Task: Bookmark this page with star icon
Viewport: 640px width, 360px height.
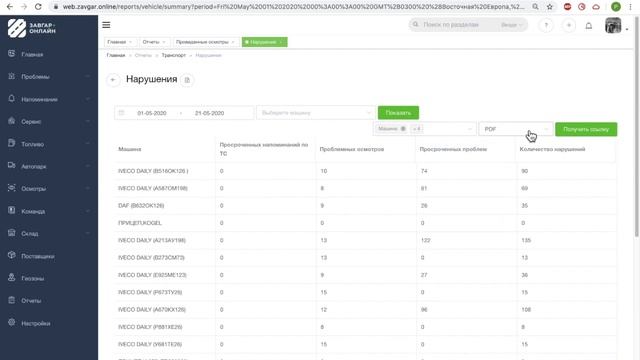Action: click(549, 7)
